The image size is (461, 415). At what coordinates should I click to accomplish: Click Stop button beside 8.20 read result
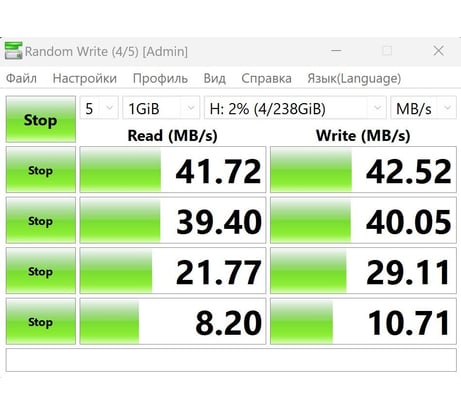(41, 321)
